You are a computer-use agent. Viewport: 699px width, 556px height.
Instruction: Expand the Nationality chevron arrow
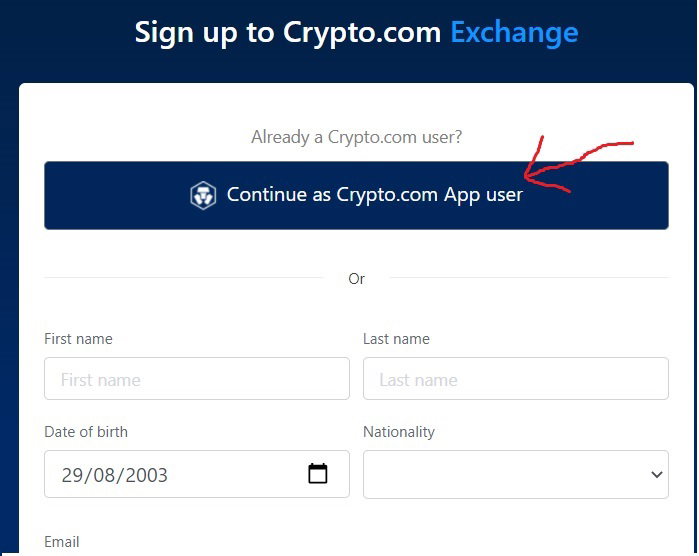point(656,474)
